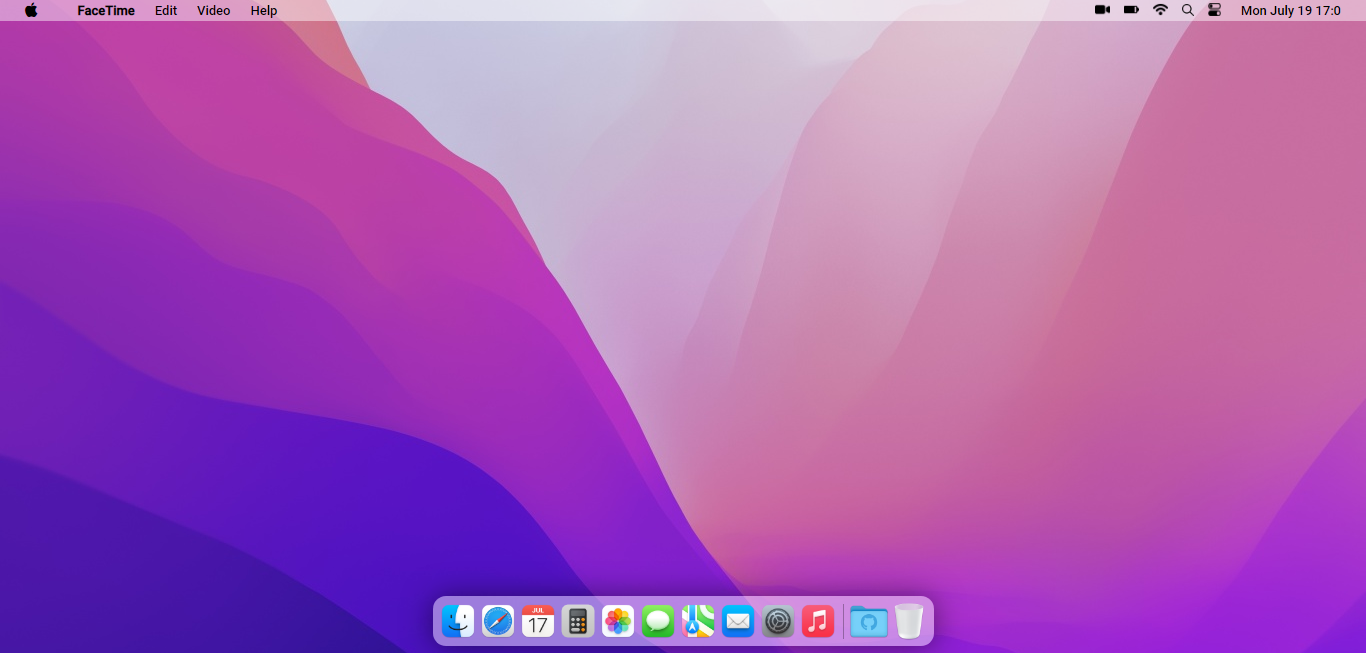Launch Safari from the dock
Viewport: 1366px width, 653px height.
(498, 621)
